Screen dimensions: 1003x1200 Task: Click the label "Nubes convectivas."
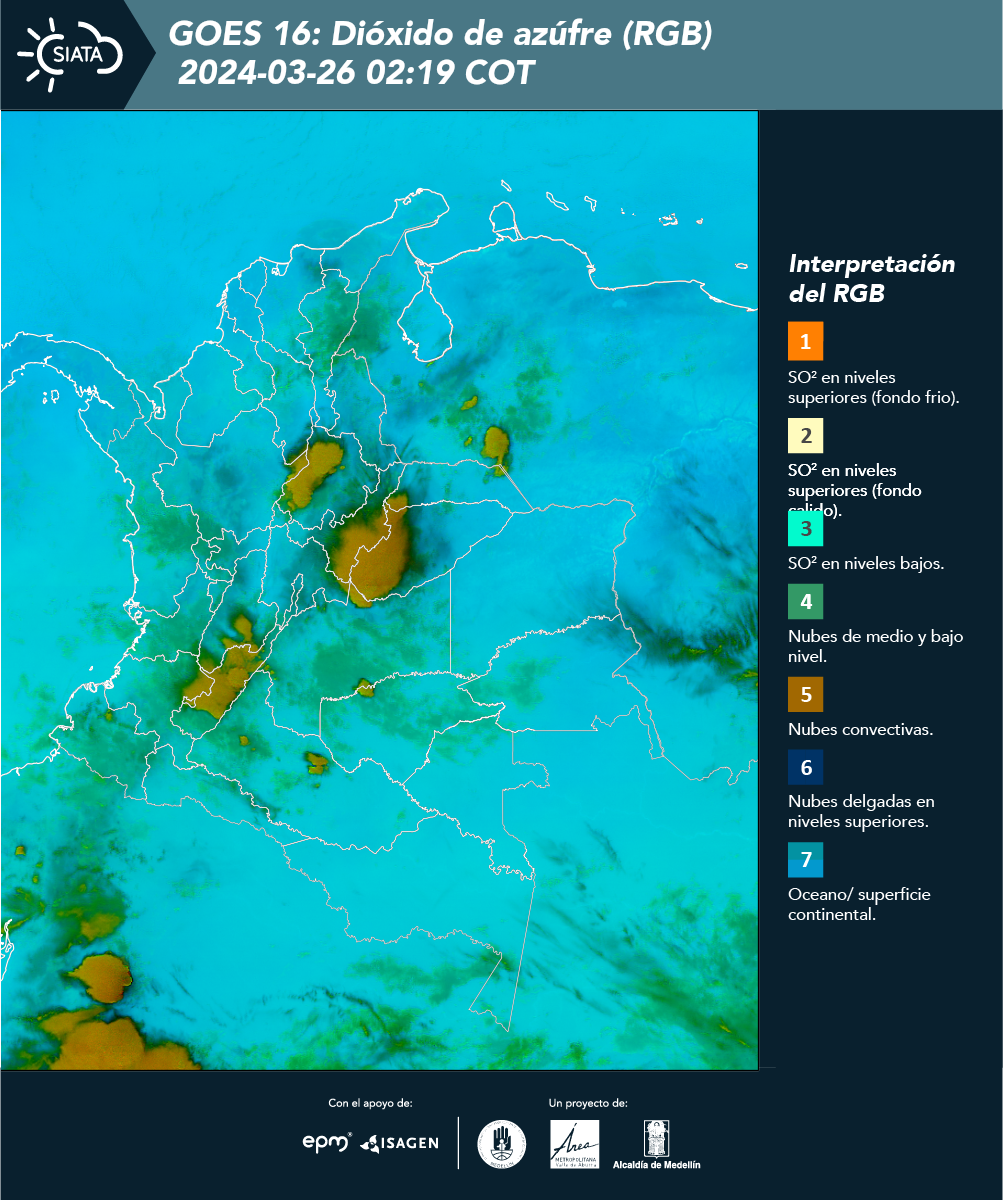click(860, 729)
